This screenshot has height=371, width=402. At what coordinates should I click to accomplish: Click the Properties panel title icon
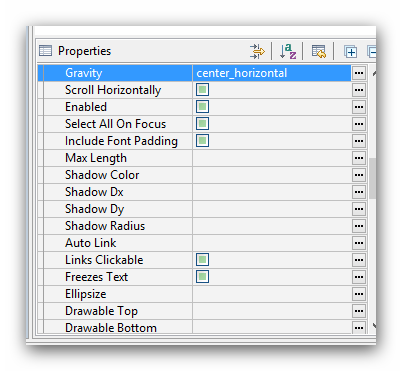(x=45, y=51)
